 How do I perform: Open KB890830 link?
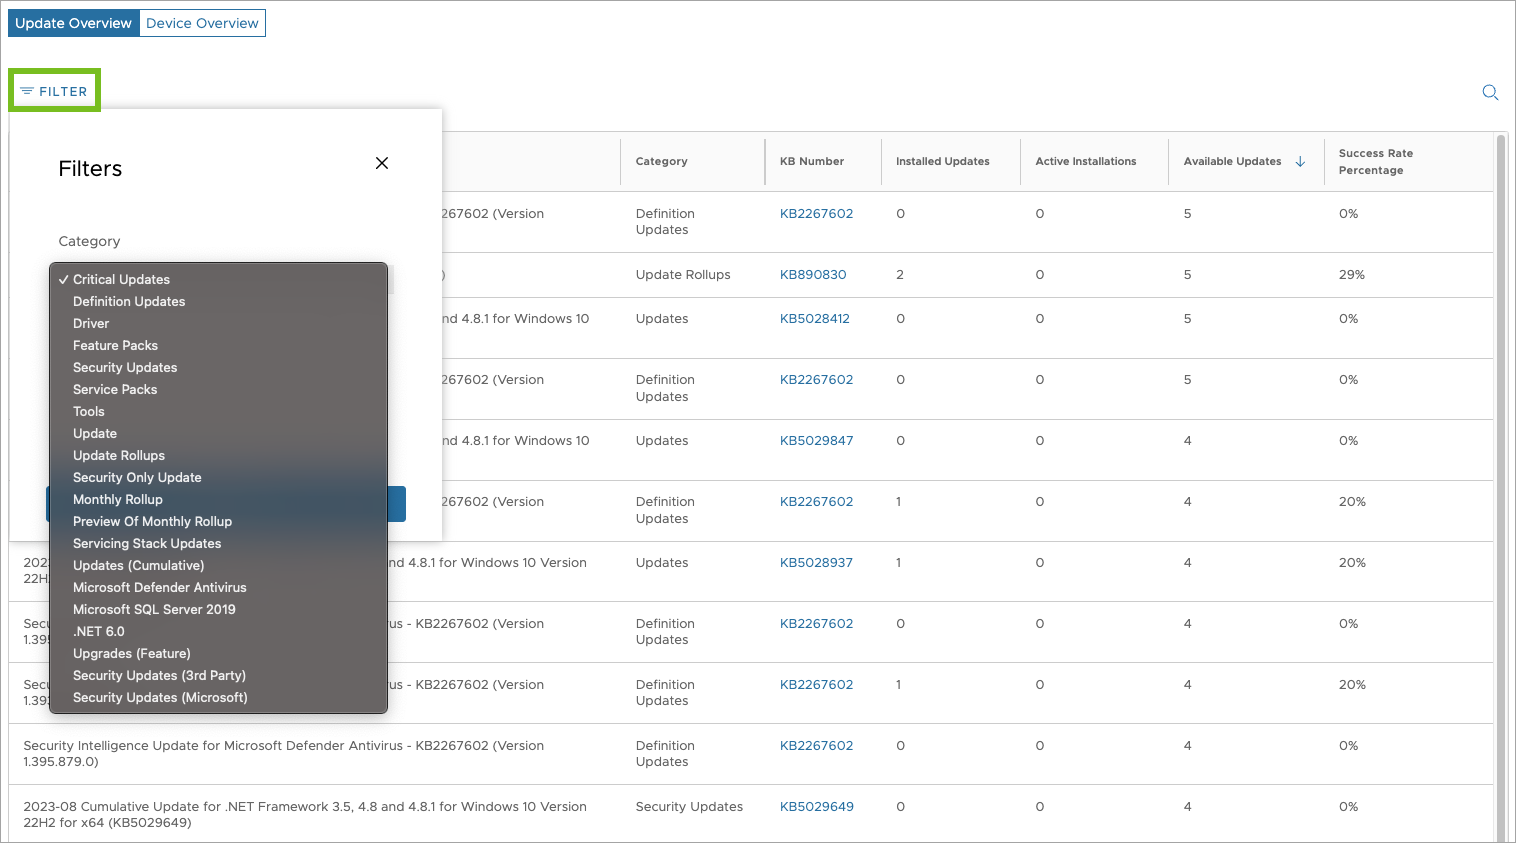pyautogui.click(x=813, y=274)
